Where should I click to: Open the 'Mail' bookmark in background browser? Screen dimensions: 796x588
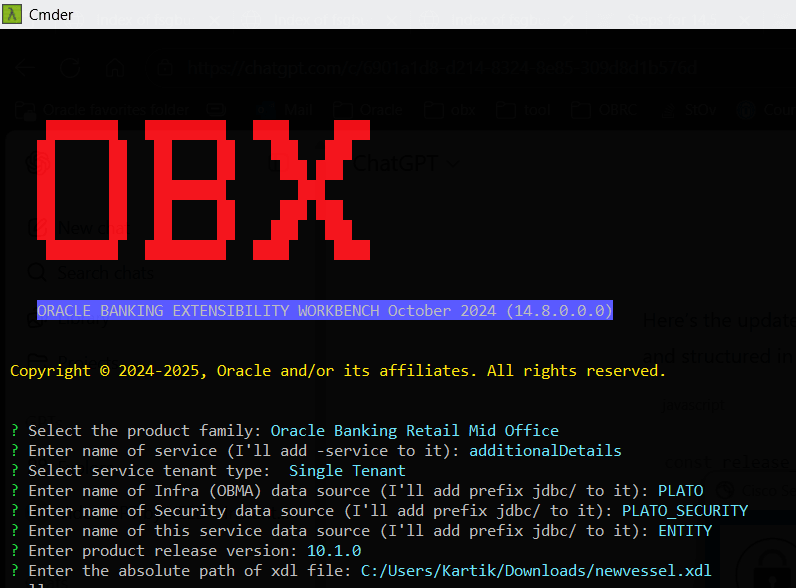(x=287, y=110)
